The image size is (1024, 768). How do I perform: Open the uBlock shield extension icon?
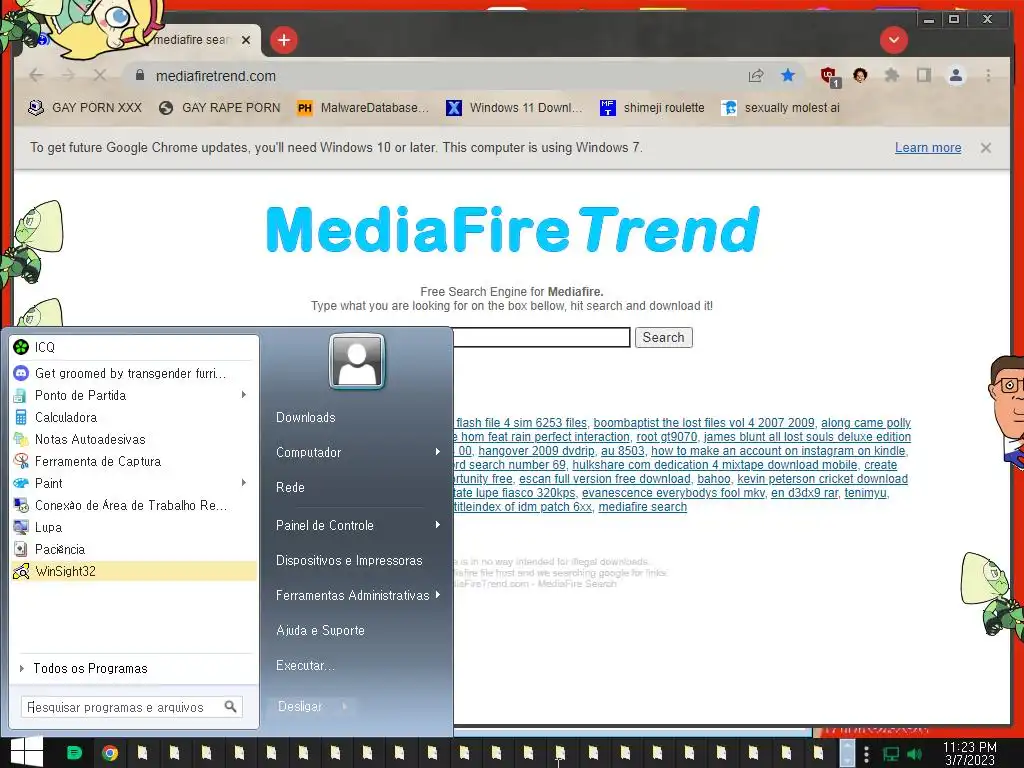(829, 76)
